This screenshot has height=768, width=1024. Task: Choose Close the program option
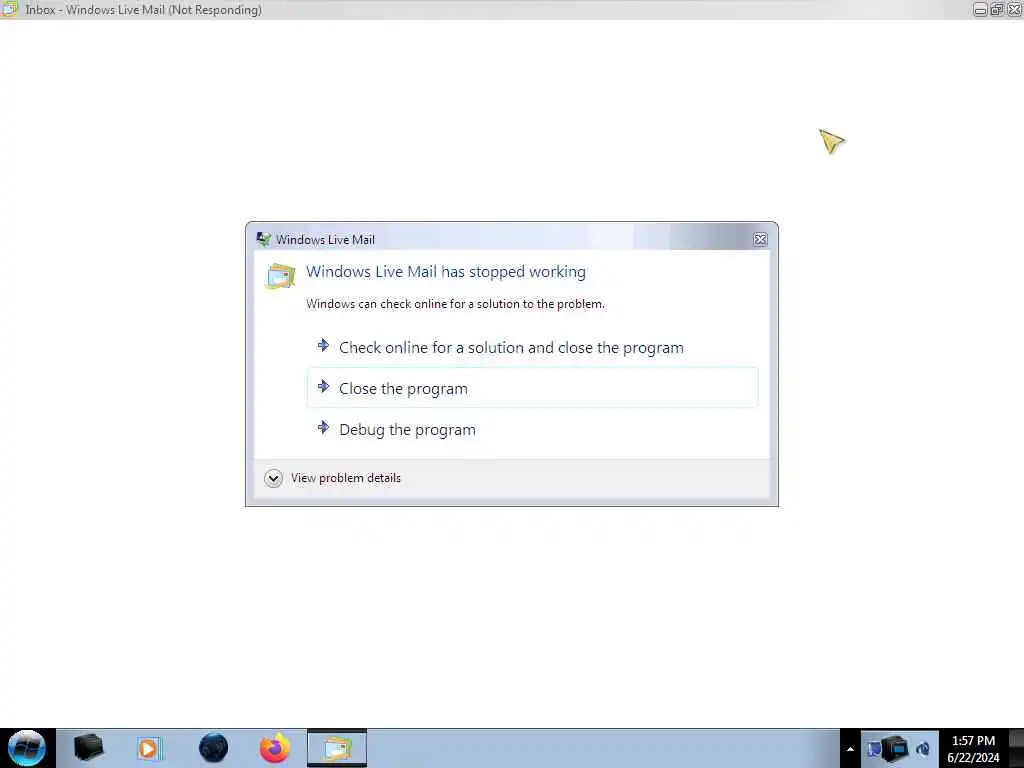coord(532,388)
